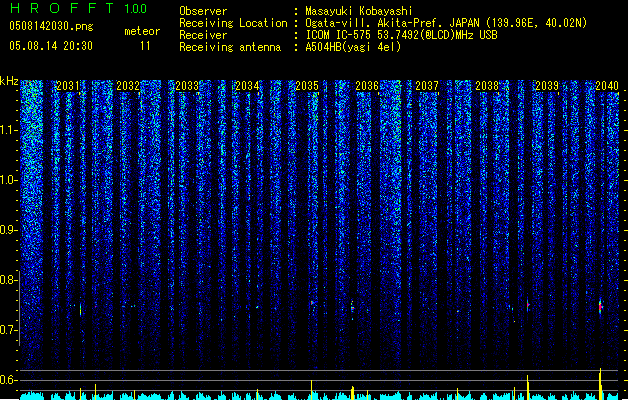Click the meteor echo just after 2031
The image size is (629, 400).
tap(81, 309)
